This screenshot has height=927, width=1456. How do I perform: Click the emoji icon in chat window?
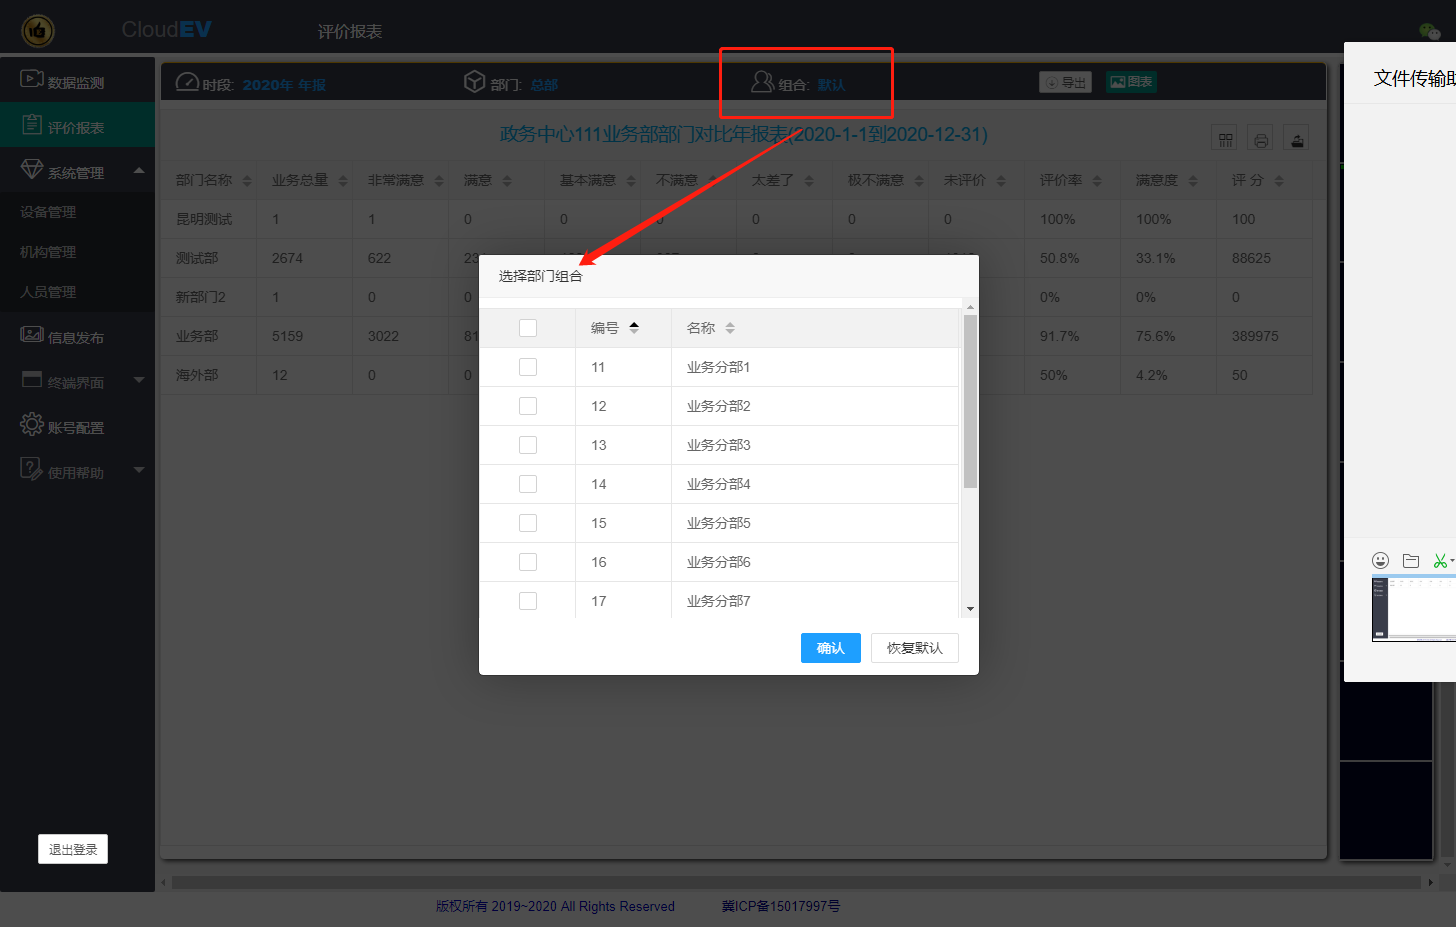pyautogui.click(x=1381, y=561)
